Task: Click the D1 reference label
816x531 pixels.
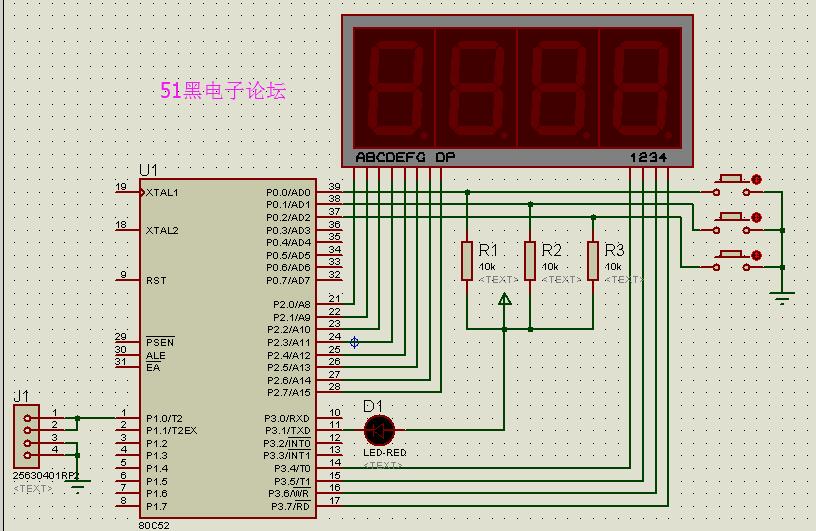Action: tap(373, 406)
